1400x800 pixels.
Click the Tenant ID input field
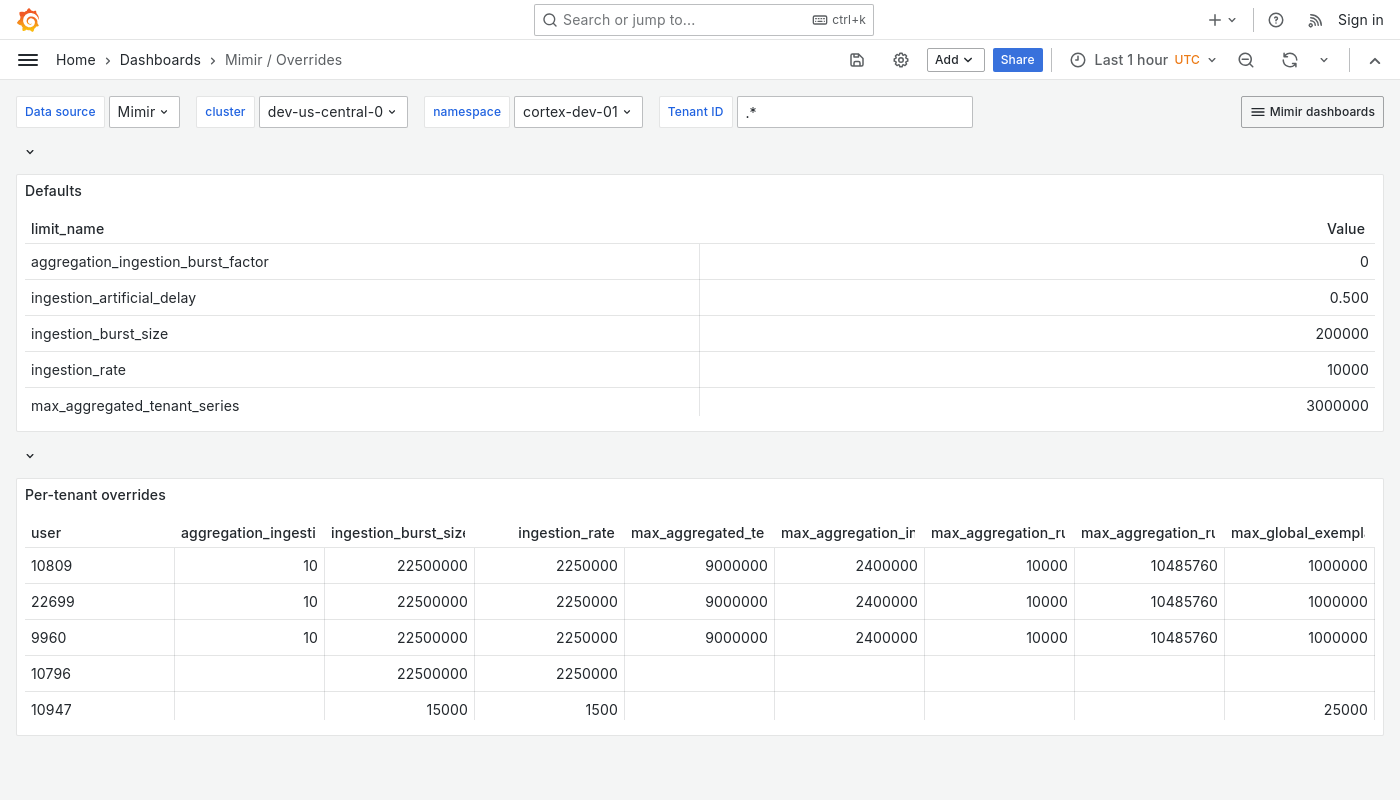(x=855, y=112)
